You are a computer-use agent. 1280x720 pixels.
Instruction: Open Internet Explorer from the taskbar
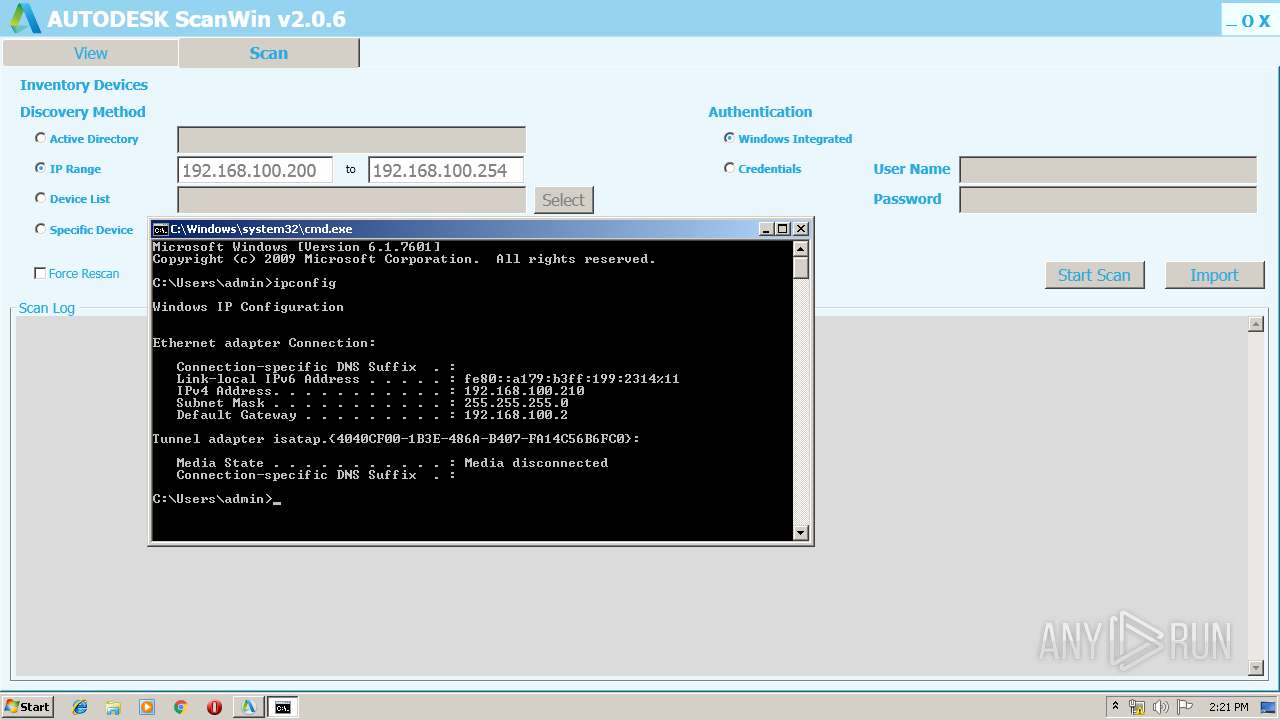pyautogui.click(x=80, y=707)
